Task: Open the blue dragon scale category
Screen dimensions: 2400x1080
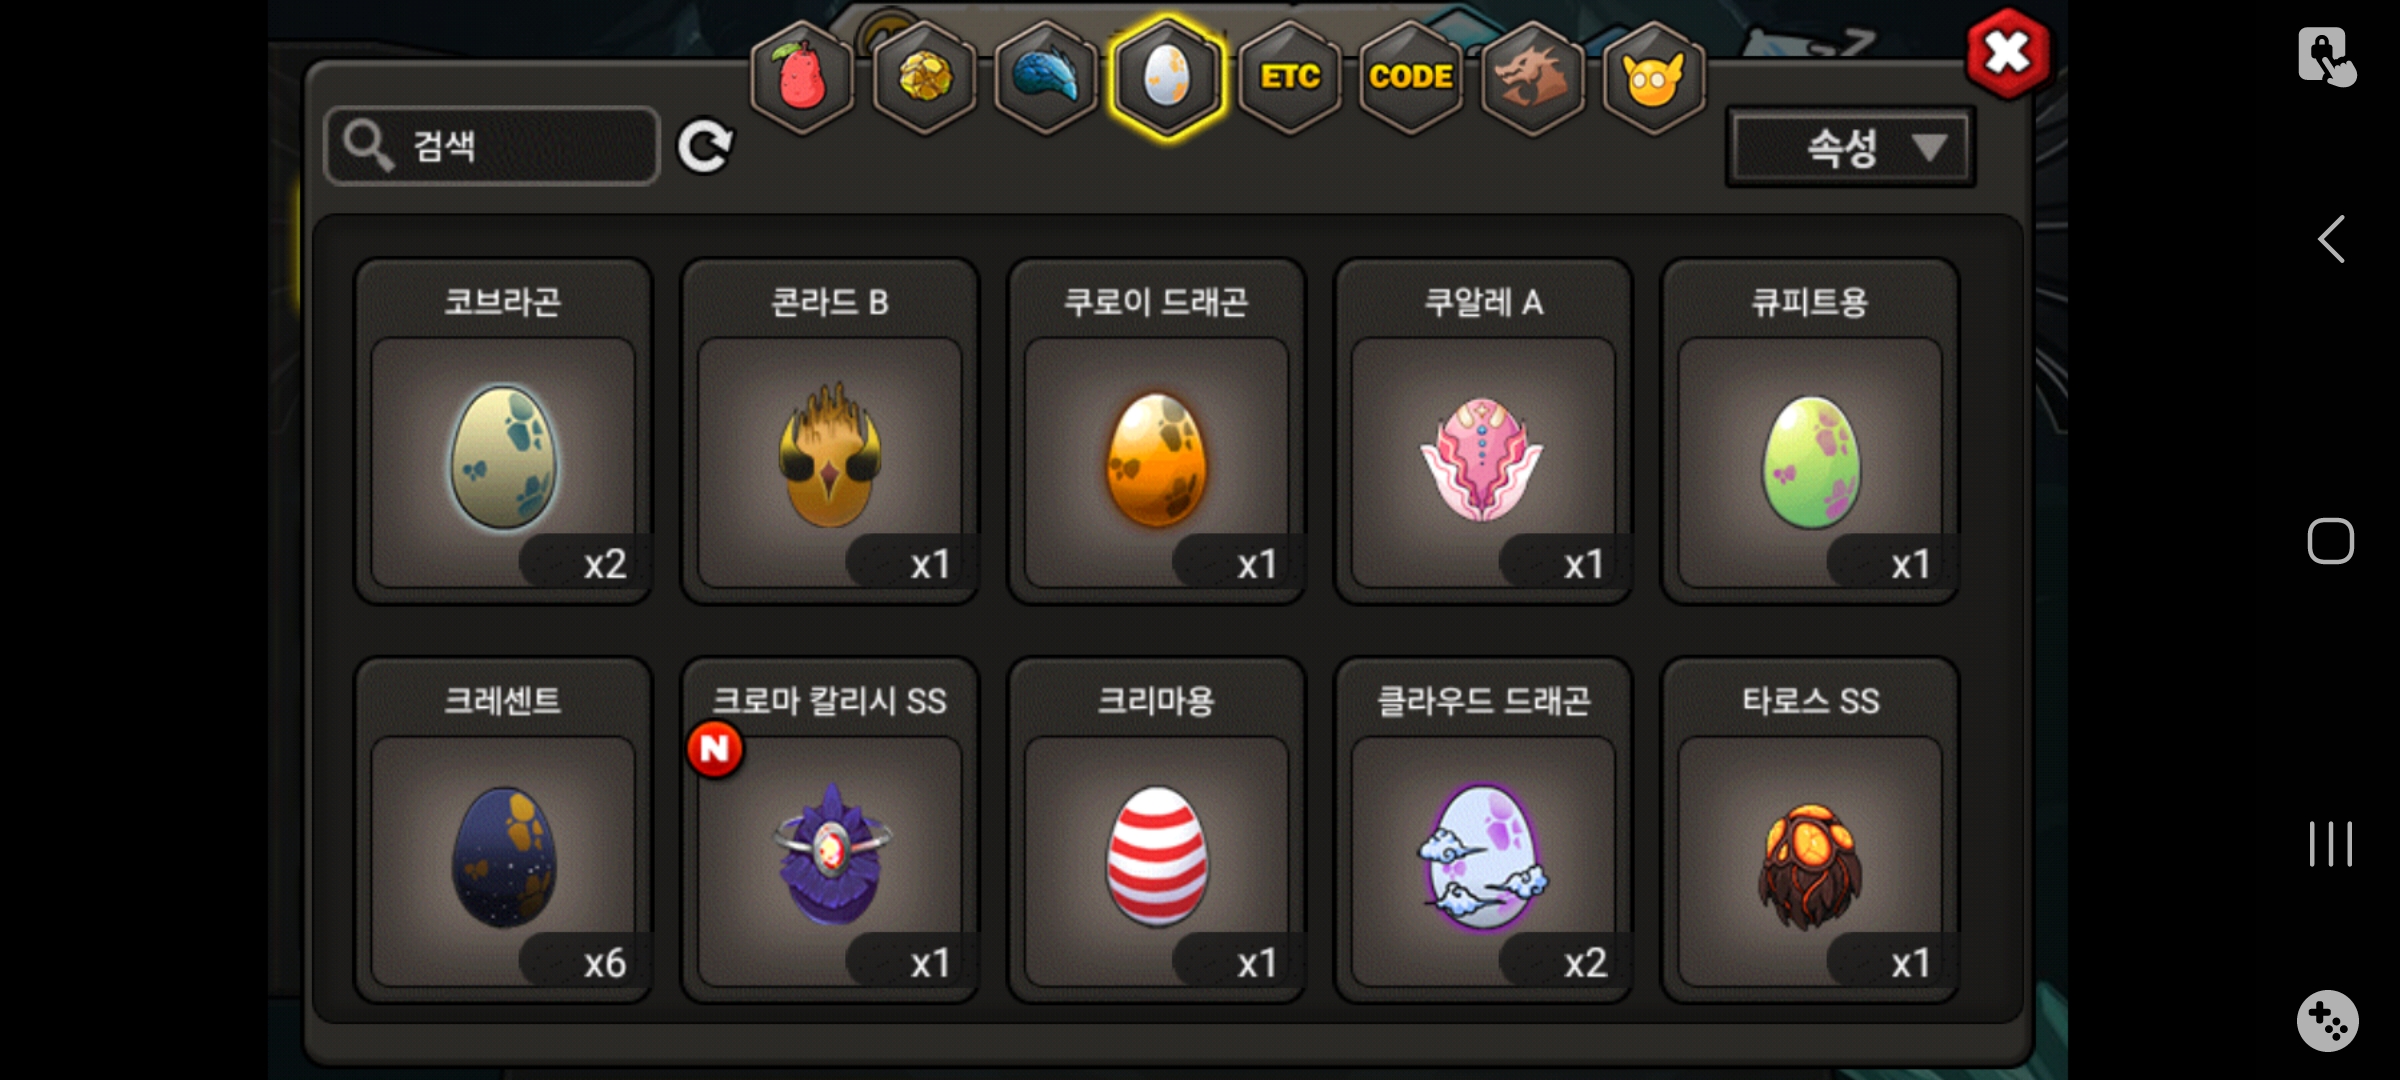Action: click(x=1046, y=77)
